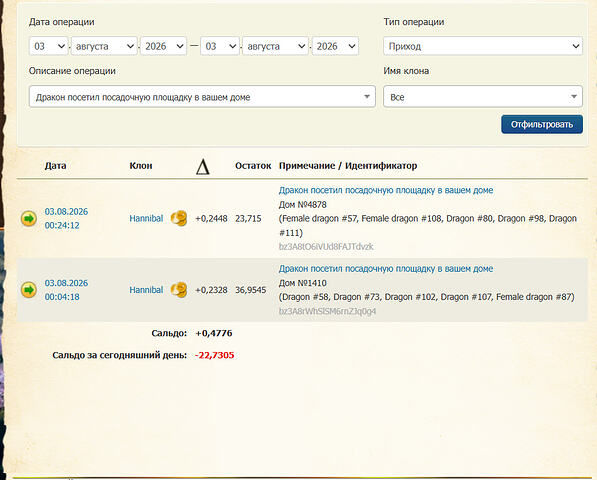
Task: Open operation link for Дом №4878 entry
Action: click(386, 190)
